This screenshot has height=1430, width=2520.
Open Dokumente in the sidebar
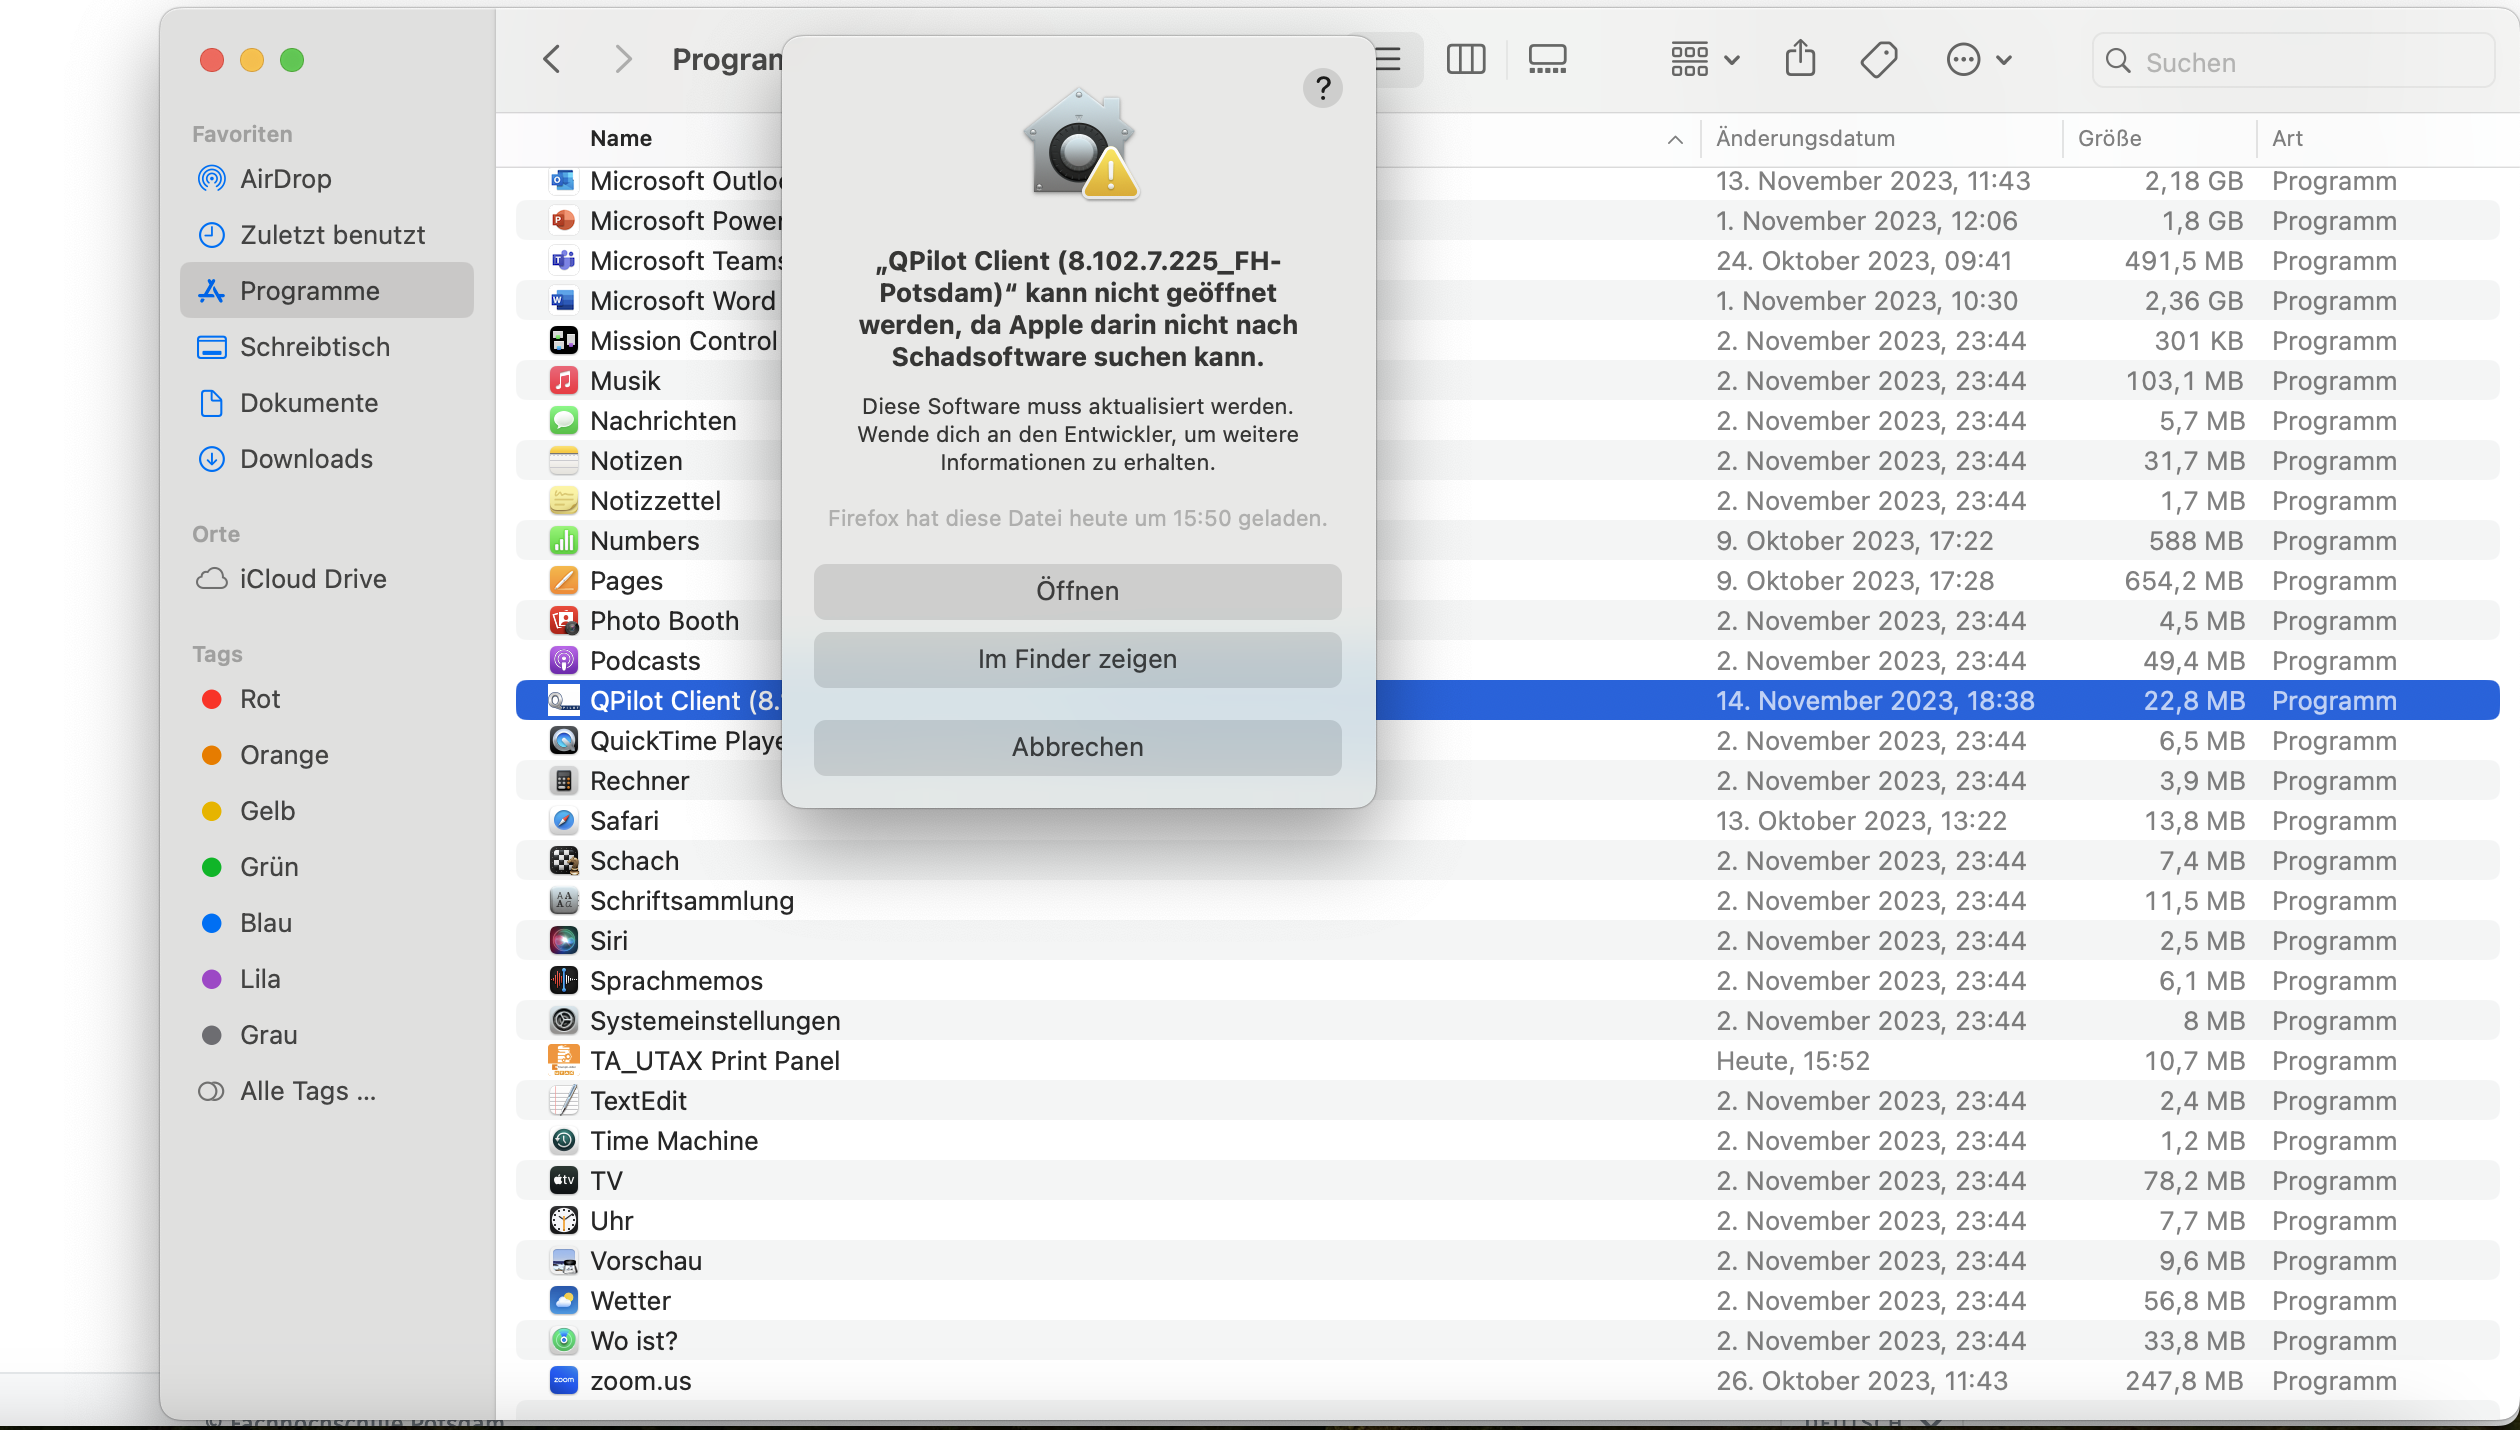(x=326, y=403)
